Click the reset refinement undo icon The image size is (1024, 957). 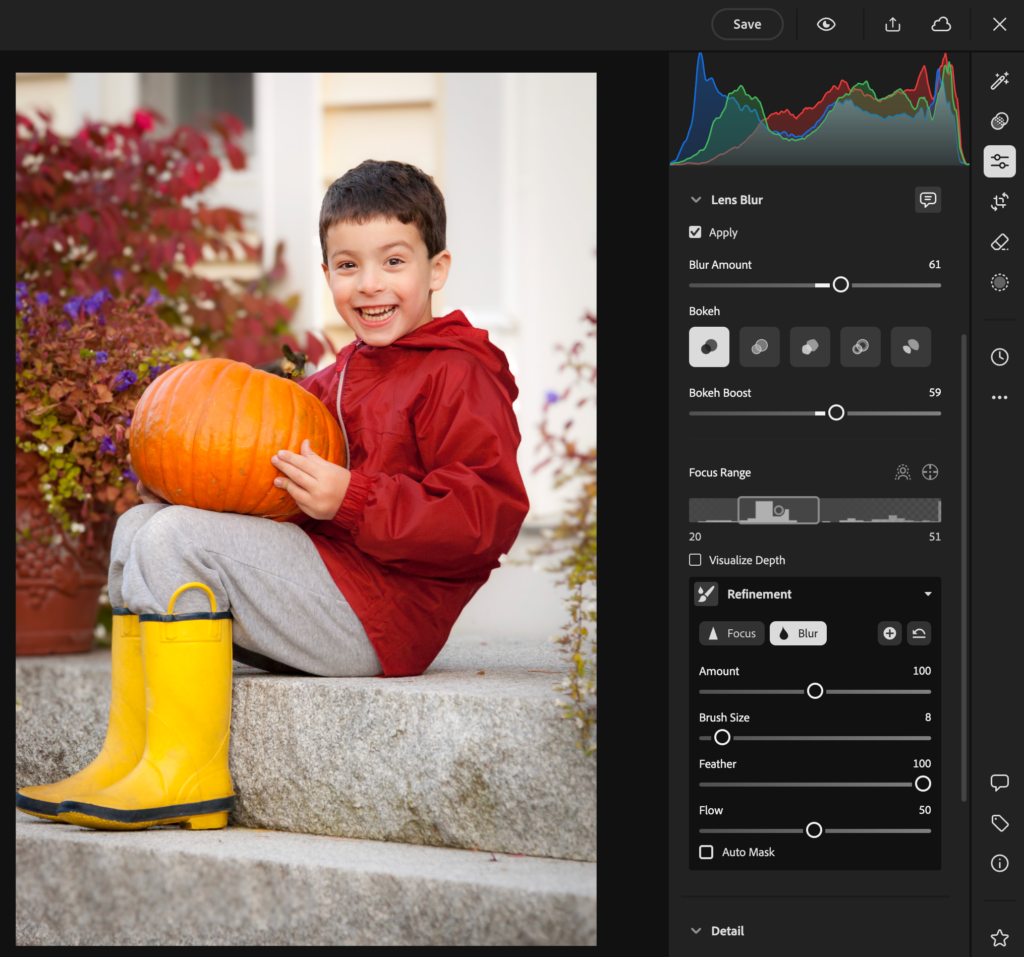[x=918, y=634]
